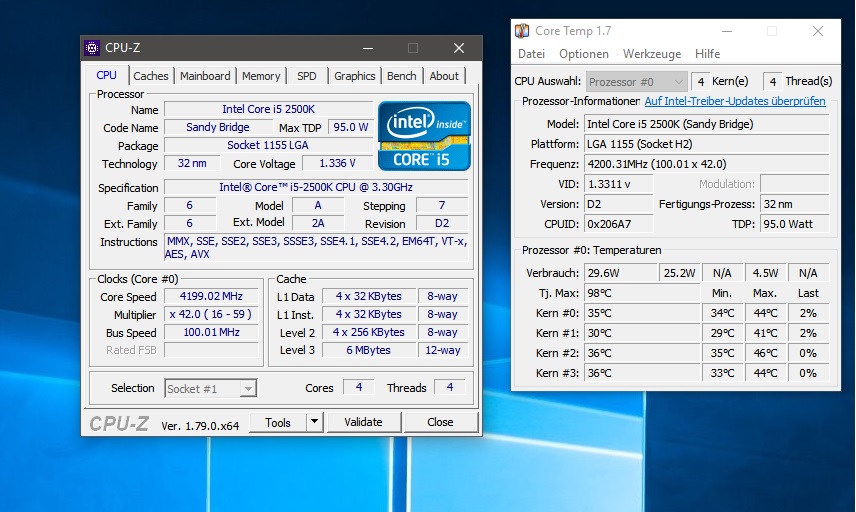Click the CPU-Z app icon in title bar
This screenshot has width=856, height=512.
click(x=92, y=48)
